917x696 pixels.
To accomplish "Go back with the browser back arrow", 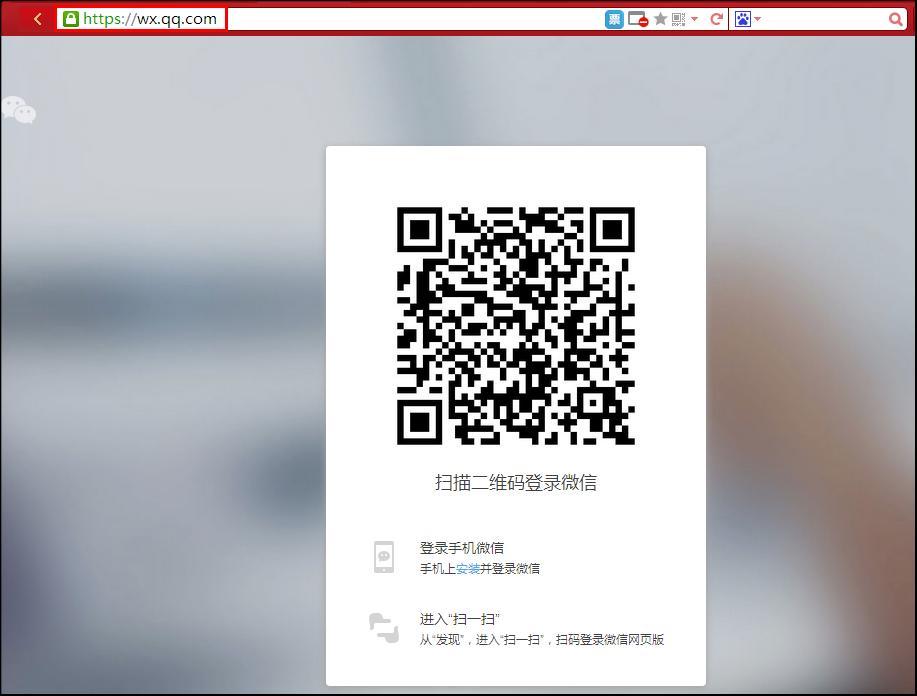I will (38, 19).
